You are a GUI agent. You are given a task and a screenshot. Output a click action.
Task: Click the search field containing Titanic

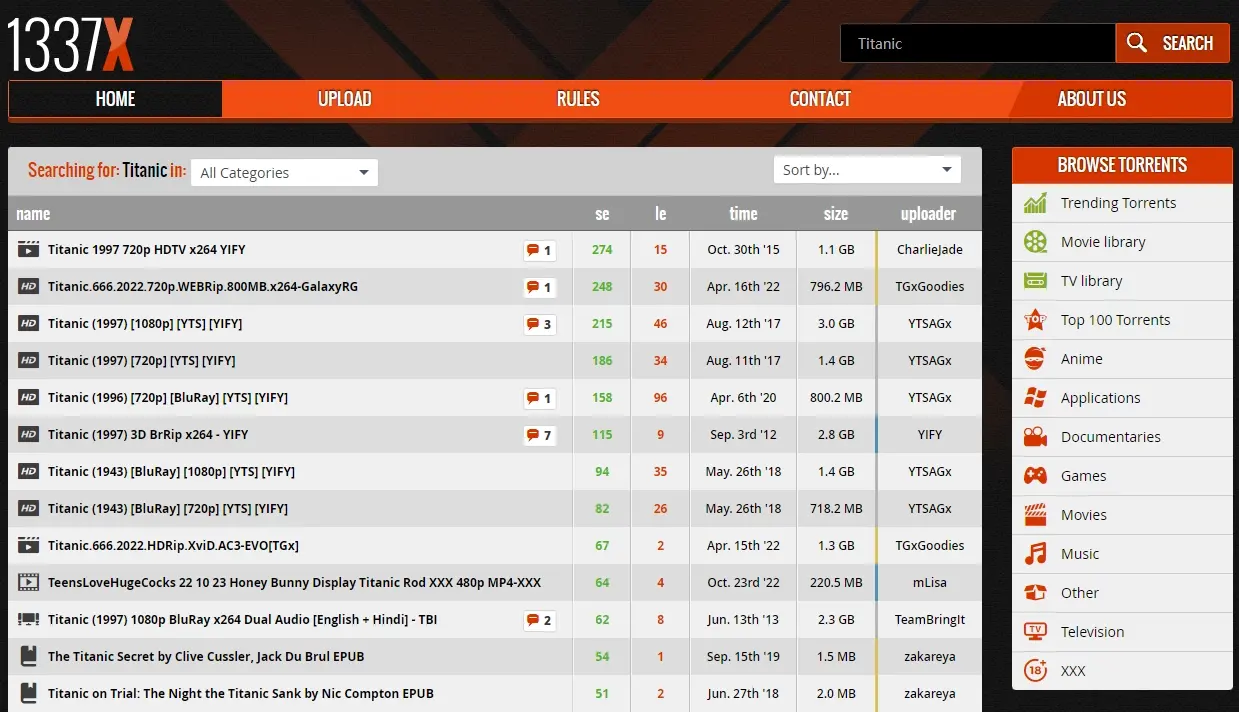click(976, 44)
